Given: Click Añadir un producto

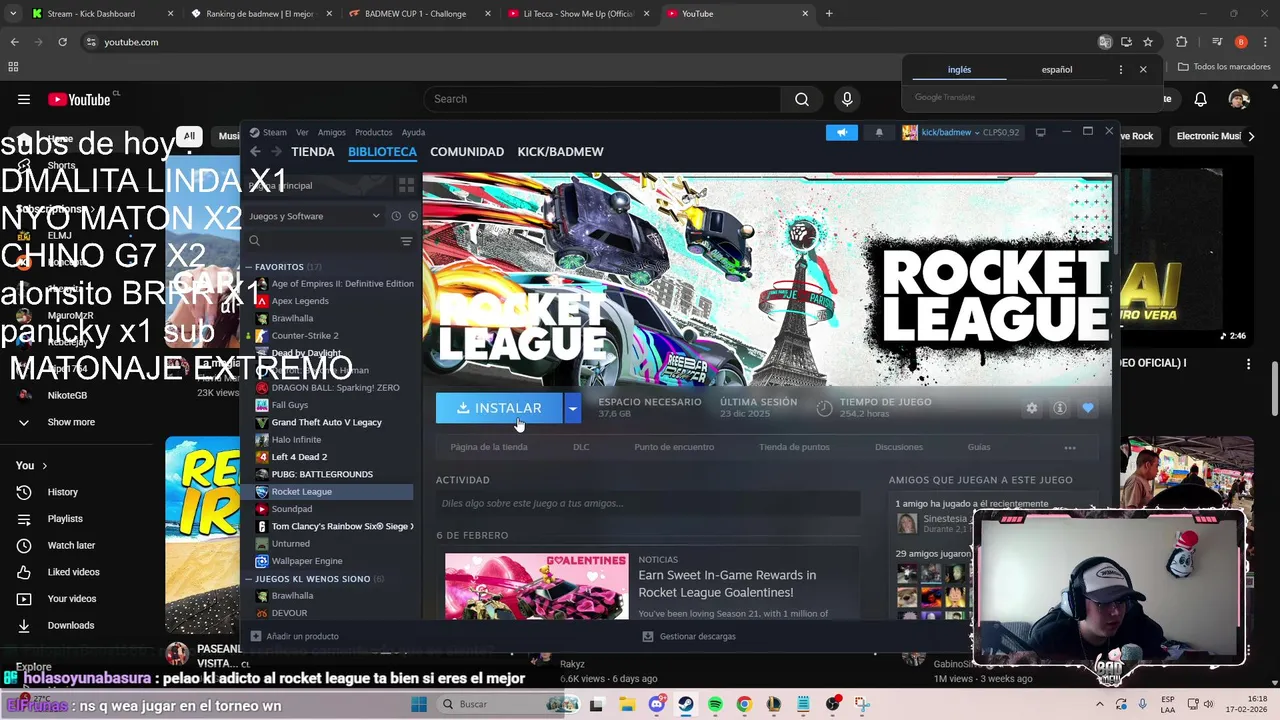Looking at the screenshot, I should (295, 636).
